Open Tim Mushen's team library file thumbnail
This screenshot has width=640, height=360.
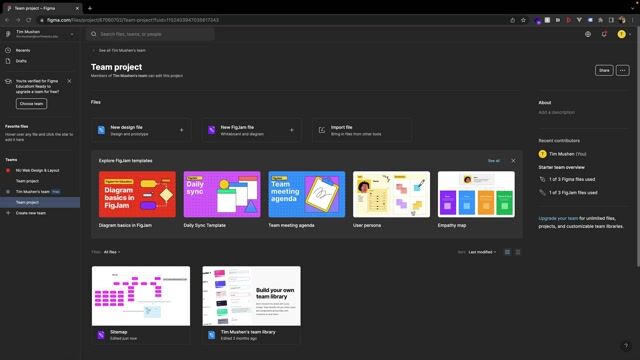(x=251, y=296)
